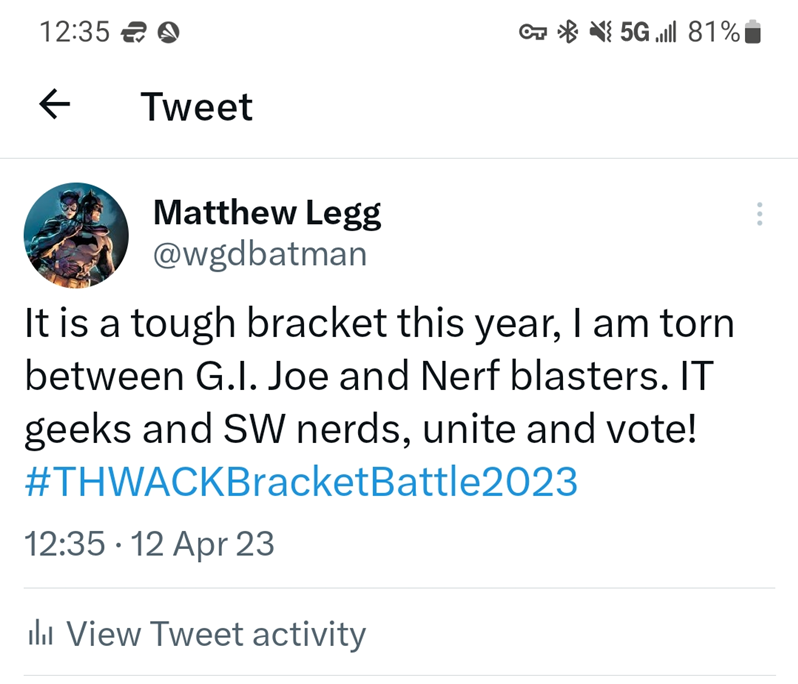Open the @wgdbatman handle
798x684 pixels.
click(260, 254)
